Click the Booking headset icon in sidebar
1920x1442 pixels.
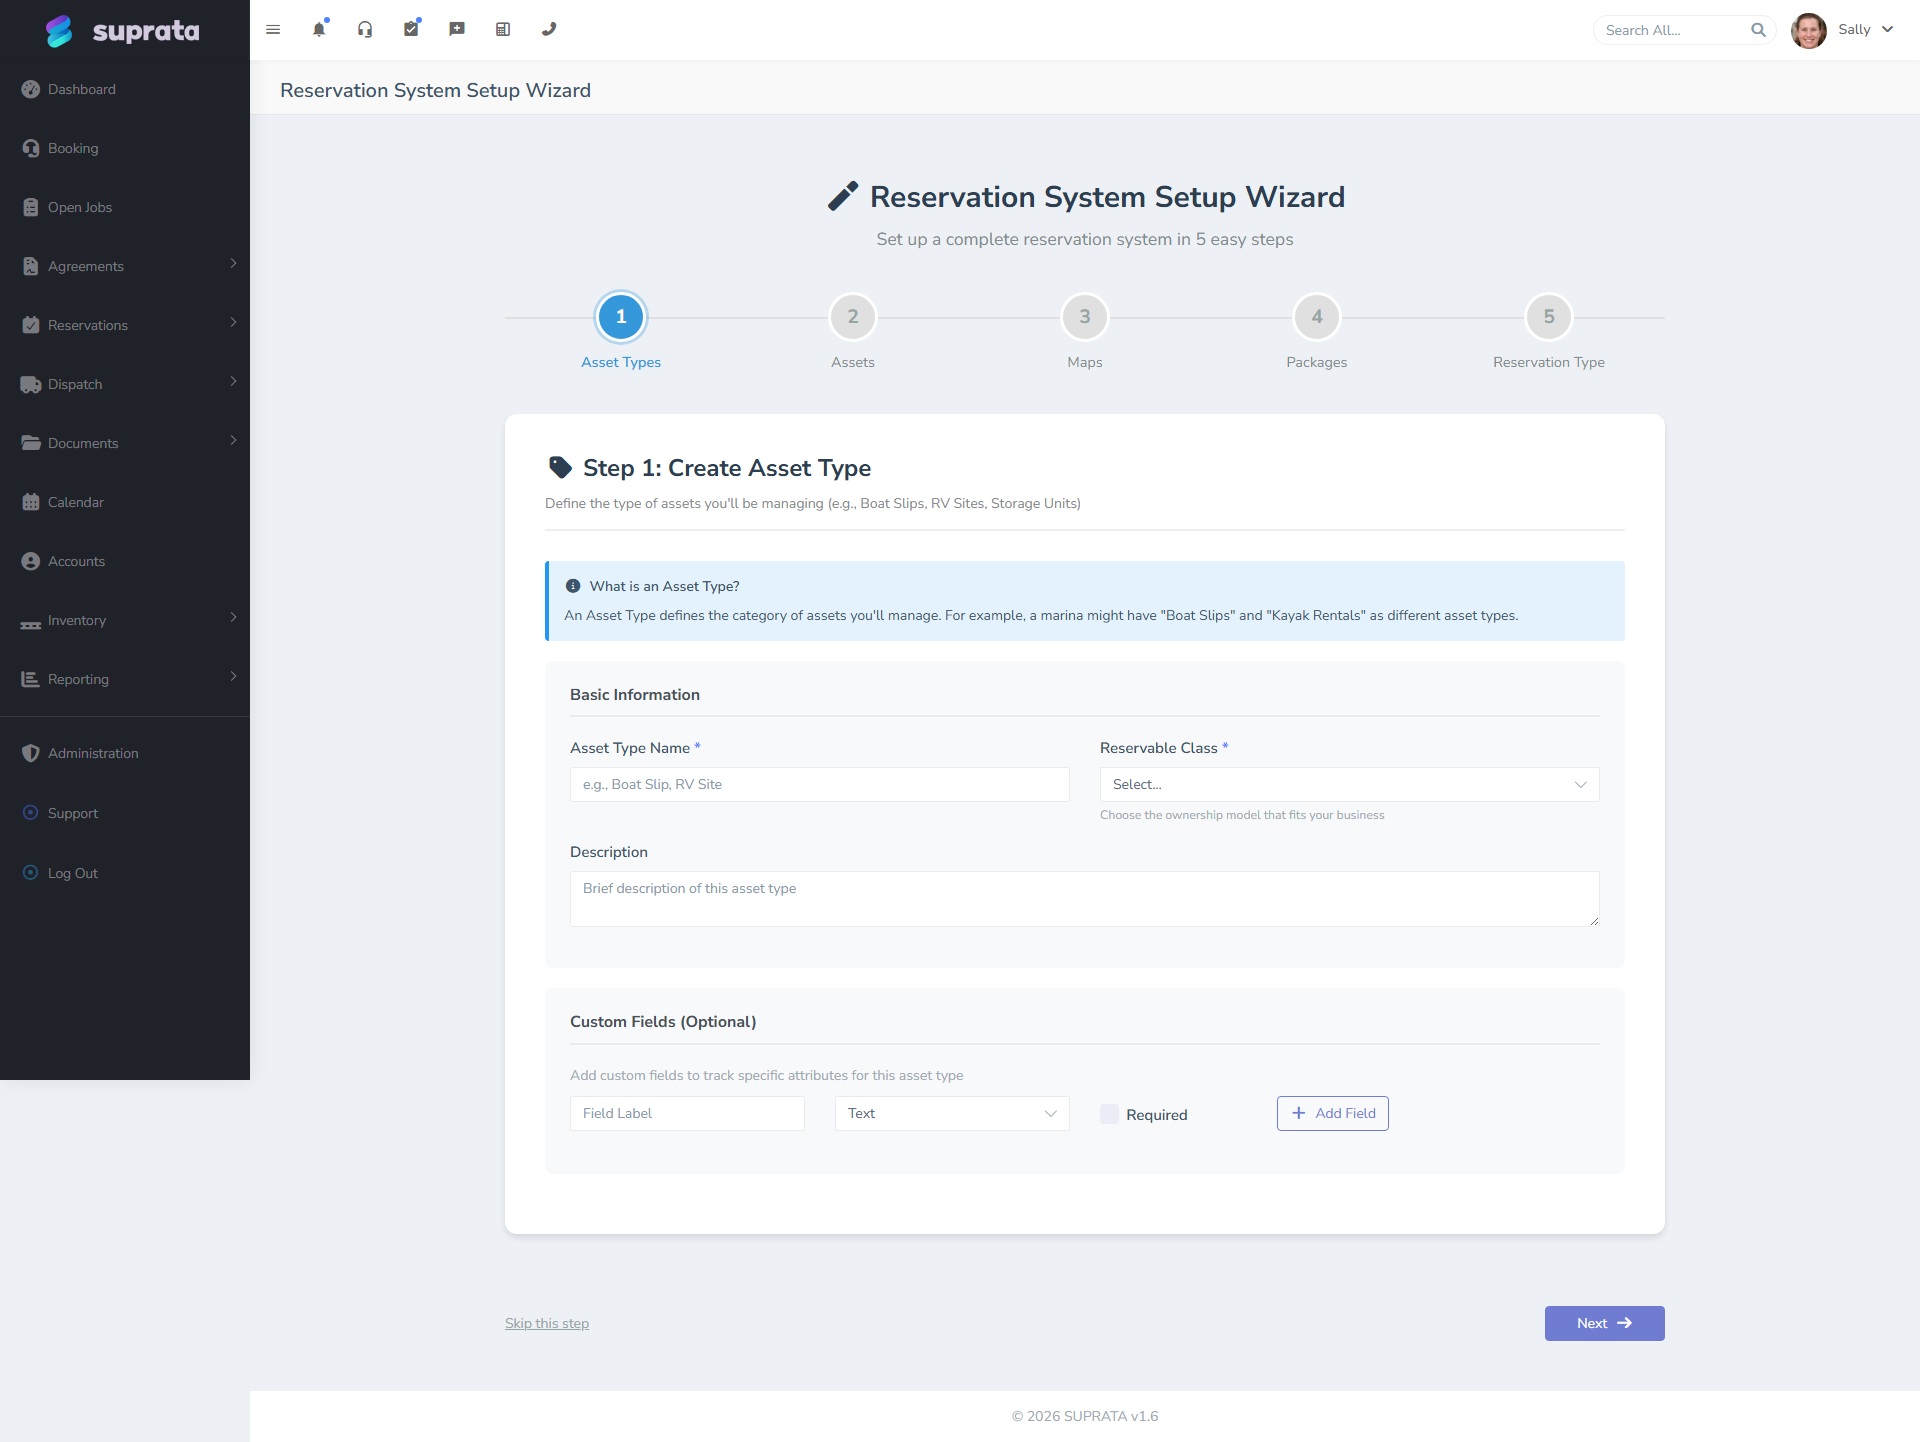click(x=31, y=148)
